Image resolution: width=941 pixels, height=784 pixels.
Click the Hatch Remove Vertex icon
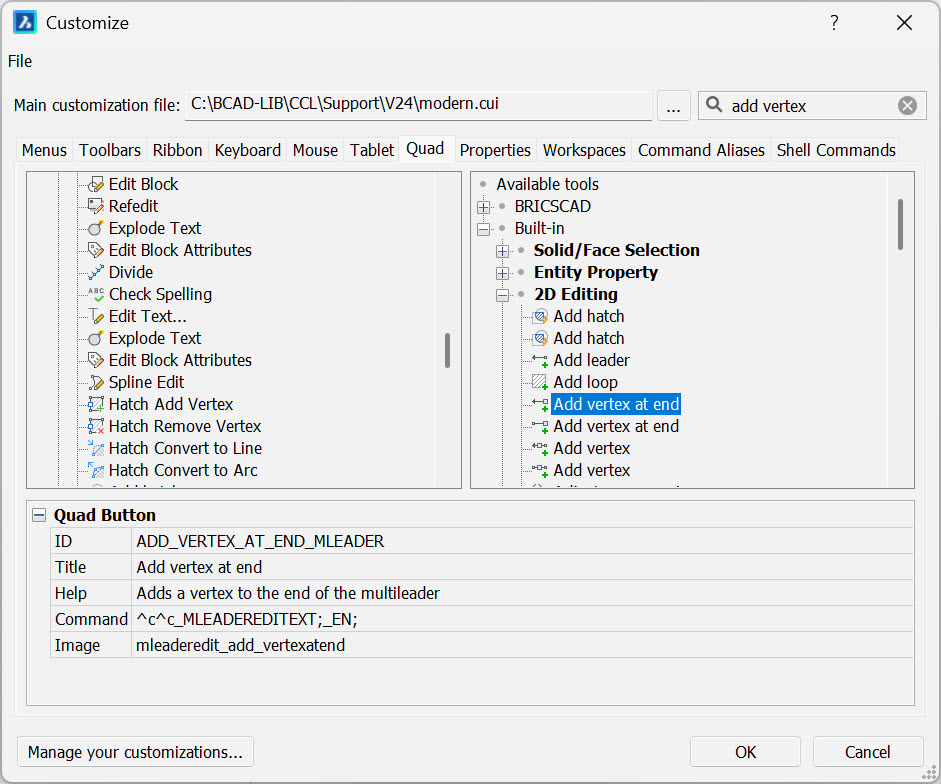coord(95,427)
